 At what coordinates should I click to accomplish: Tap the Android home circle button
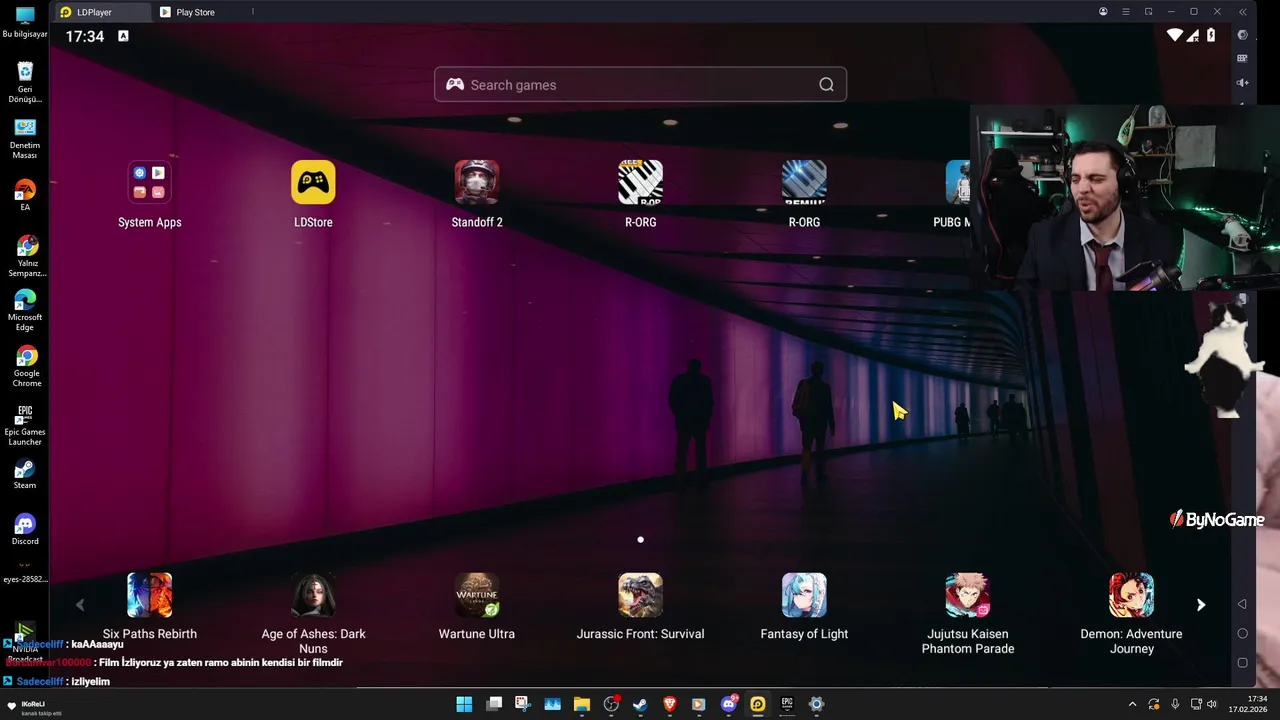(1242, 633)
